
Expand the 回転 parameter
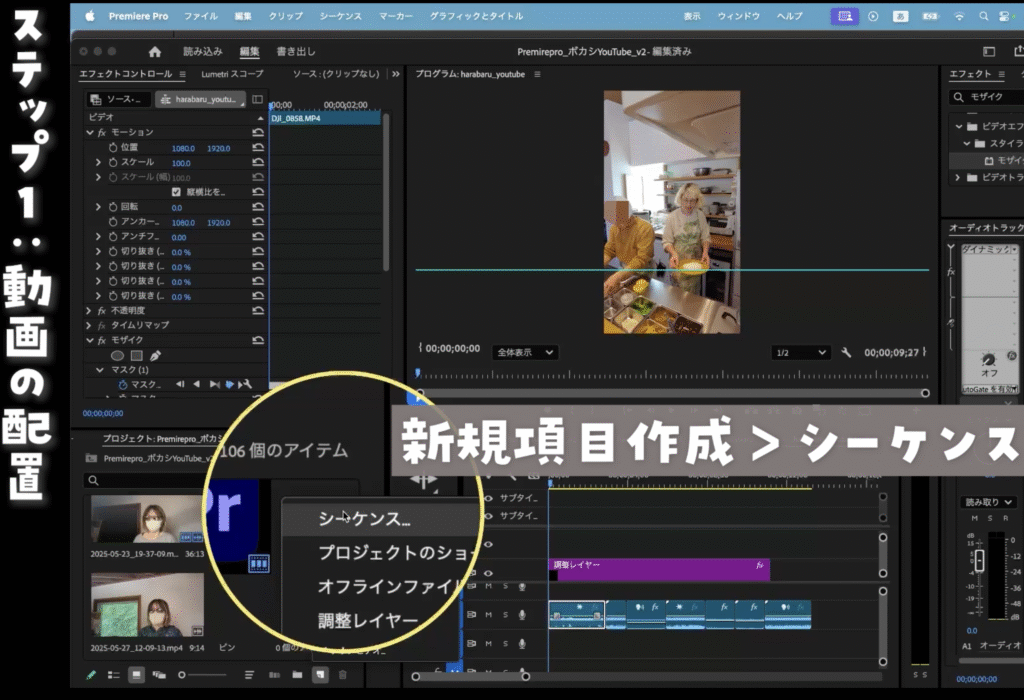click(x=98, y=207)
